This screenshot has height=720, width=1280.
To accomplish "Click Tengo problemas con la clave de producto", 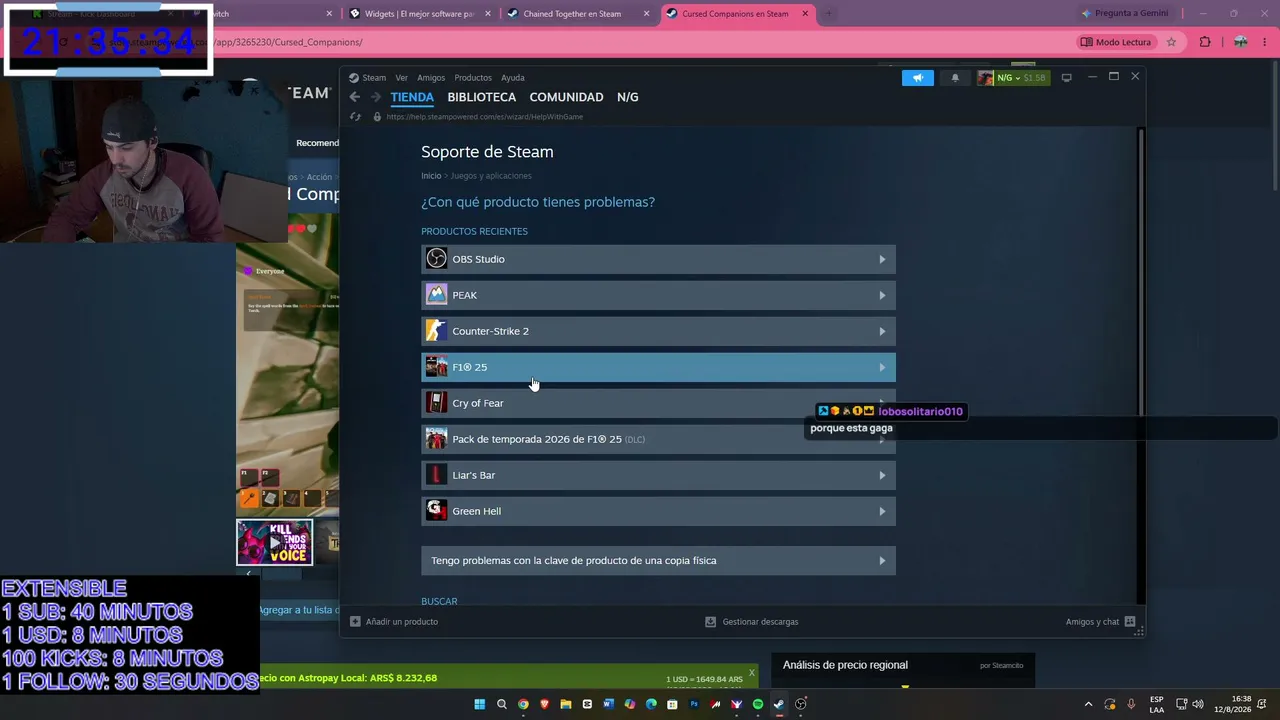I will (x=658, y=561).
